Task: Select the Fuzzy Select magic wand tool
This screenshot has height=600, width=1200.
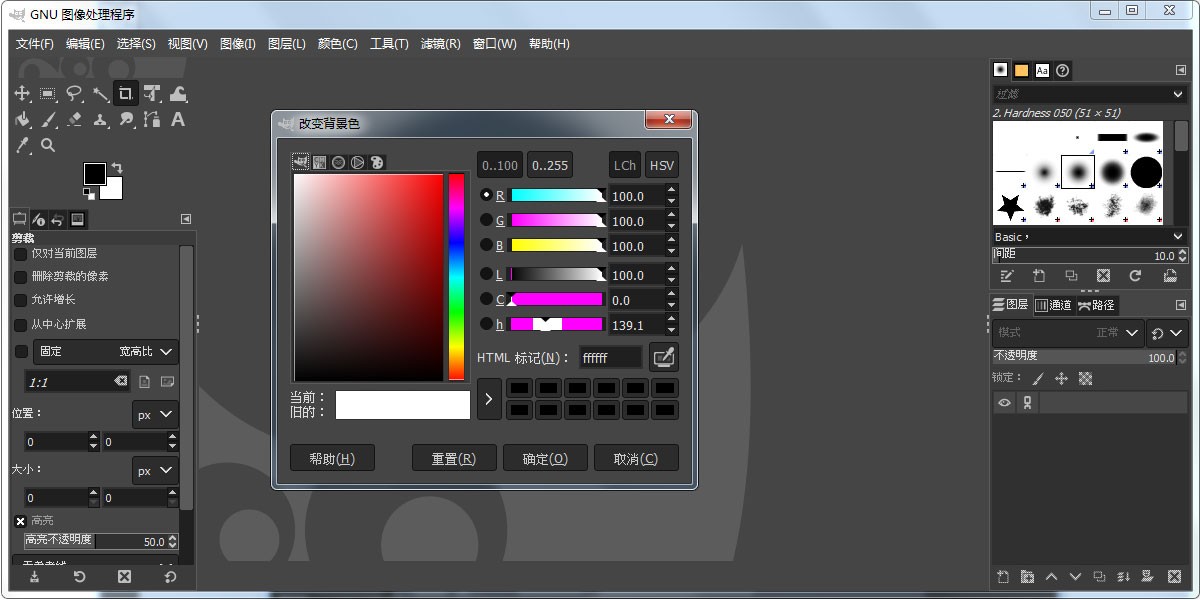Action: click(100, 93)
